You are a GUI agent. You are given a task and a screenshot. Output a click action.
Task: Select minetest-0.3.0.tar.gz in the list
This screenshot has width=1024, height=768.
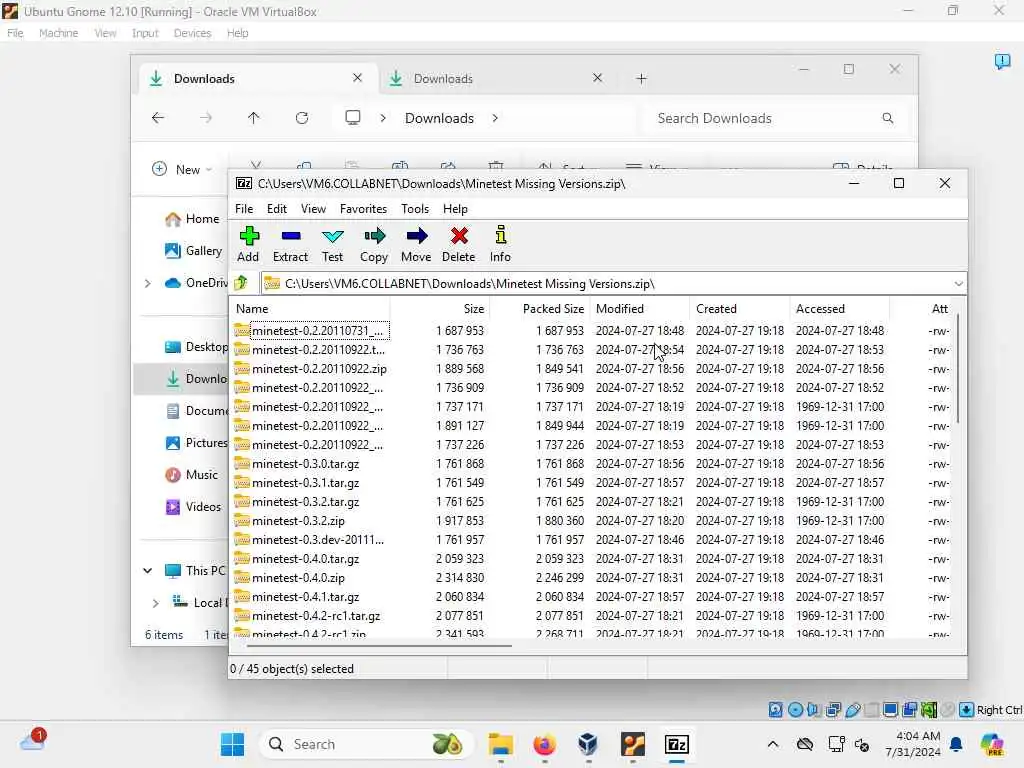click(591, 464)
